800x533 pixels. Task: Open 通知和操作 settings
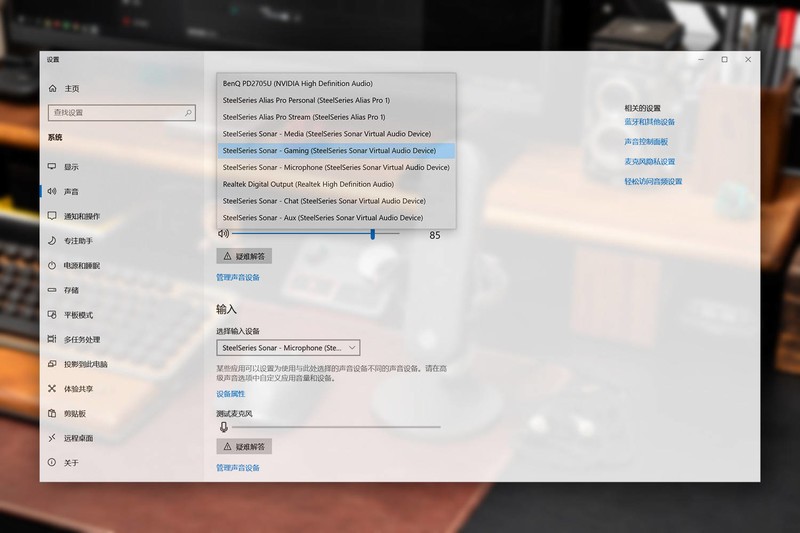[x=73, y=216]
